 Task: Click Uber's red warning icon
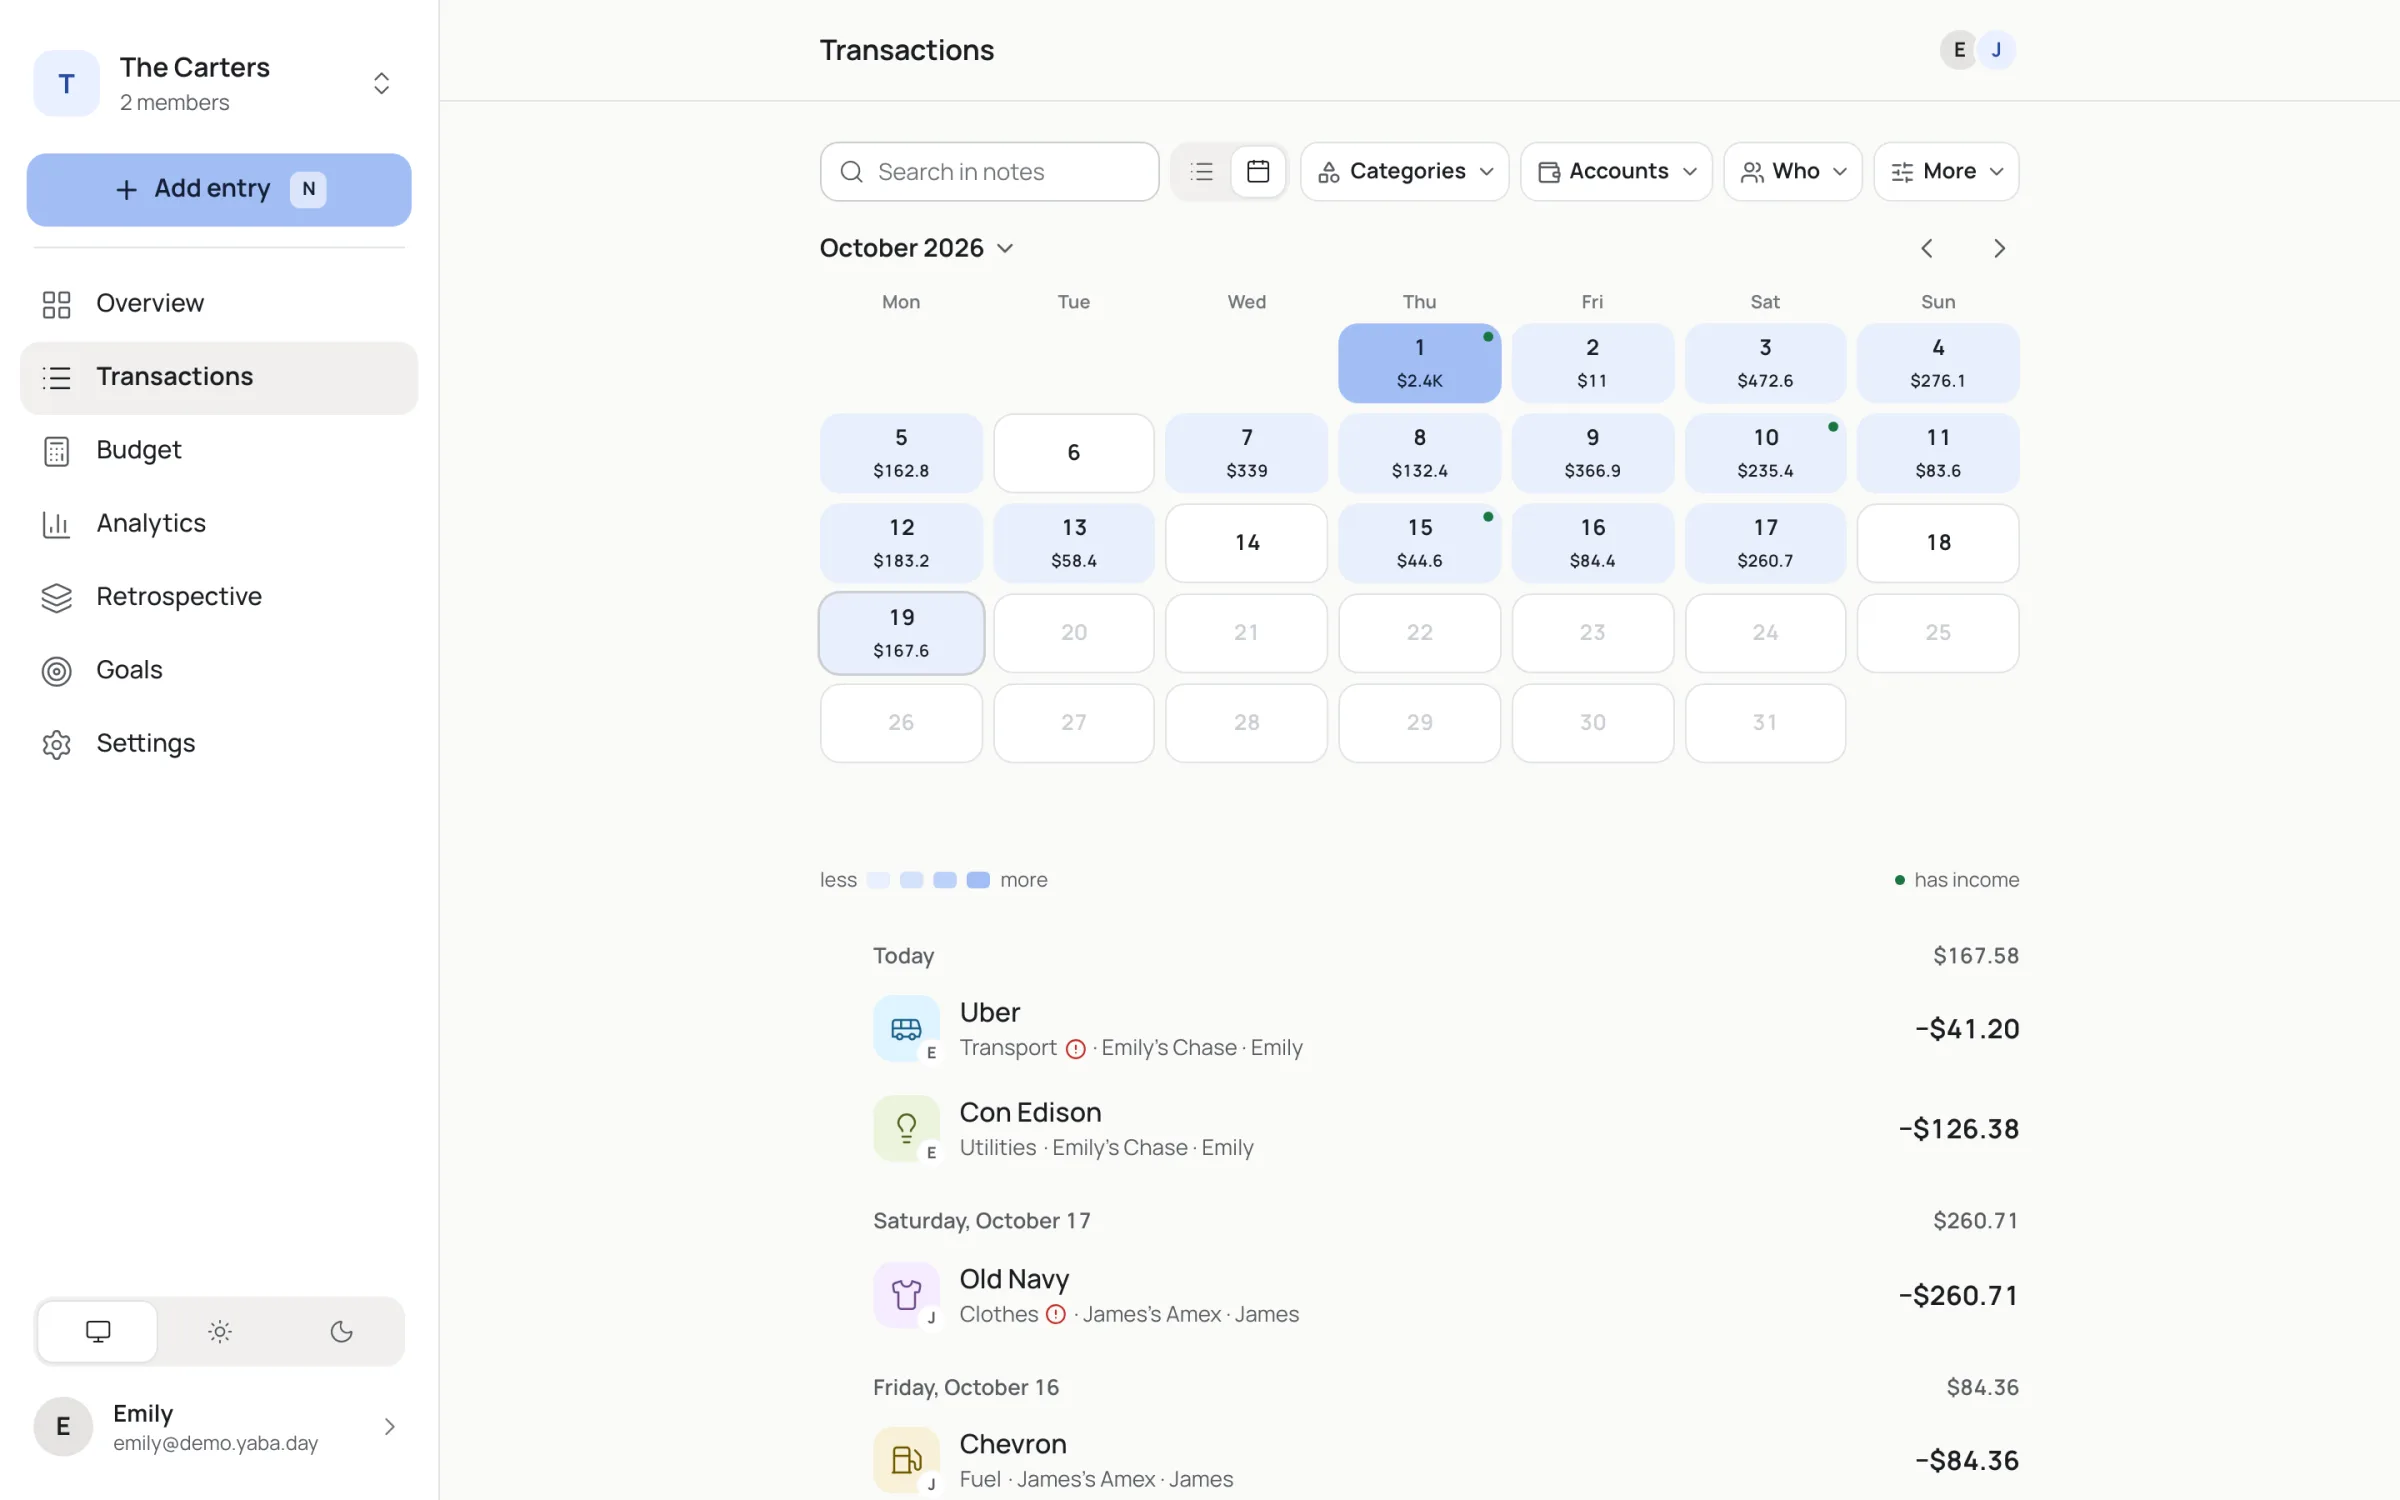[1076, 1049]
